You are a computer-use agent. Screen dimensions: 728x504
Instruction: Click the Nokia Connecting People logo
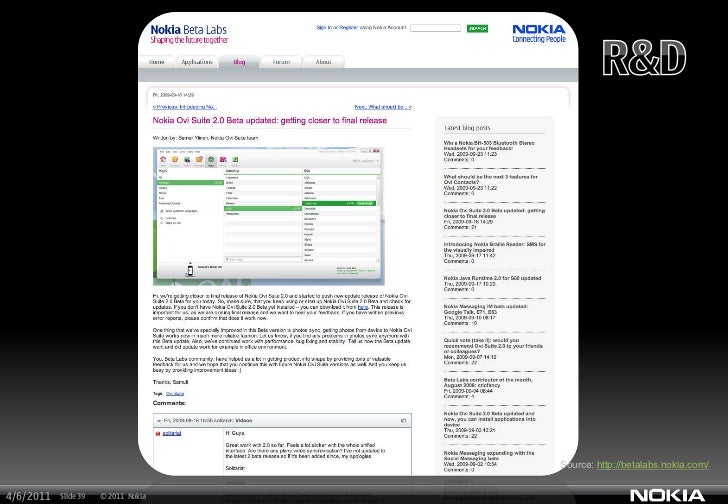click(x=539, y=33)
